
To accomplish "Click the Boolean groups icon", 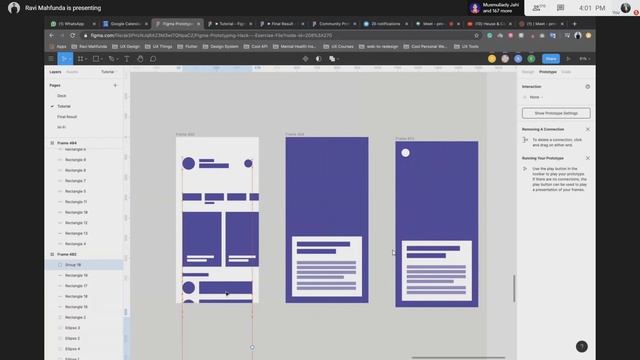I will (332, 59).
